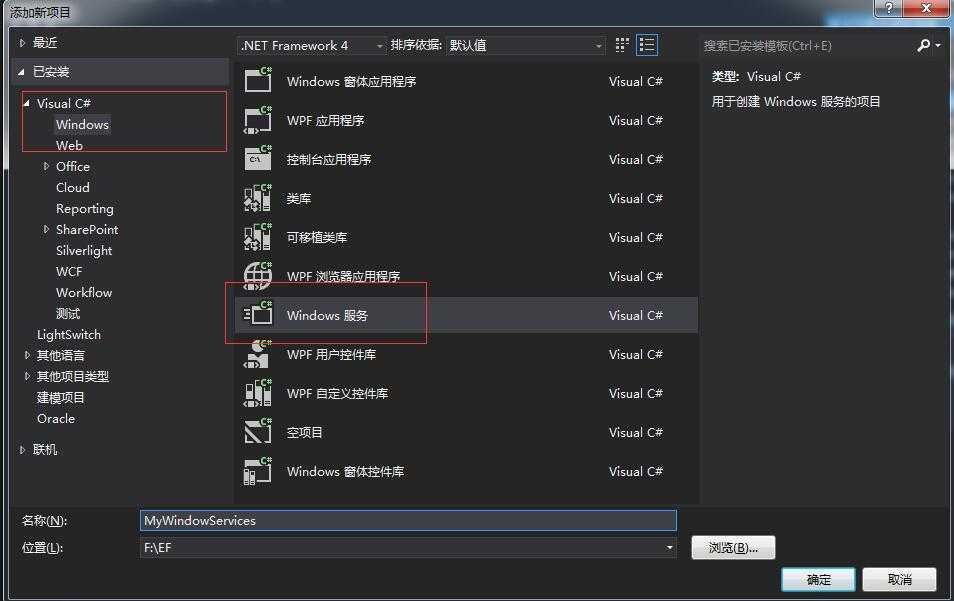Open the 排序依据 默认值 dropdown

click(526, 46)
